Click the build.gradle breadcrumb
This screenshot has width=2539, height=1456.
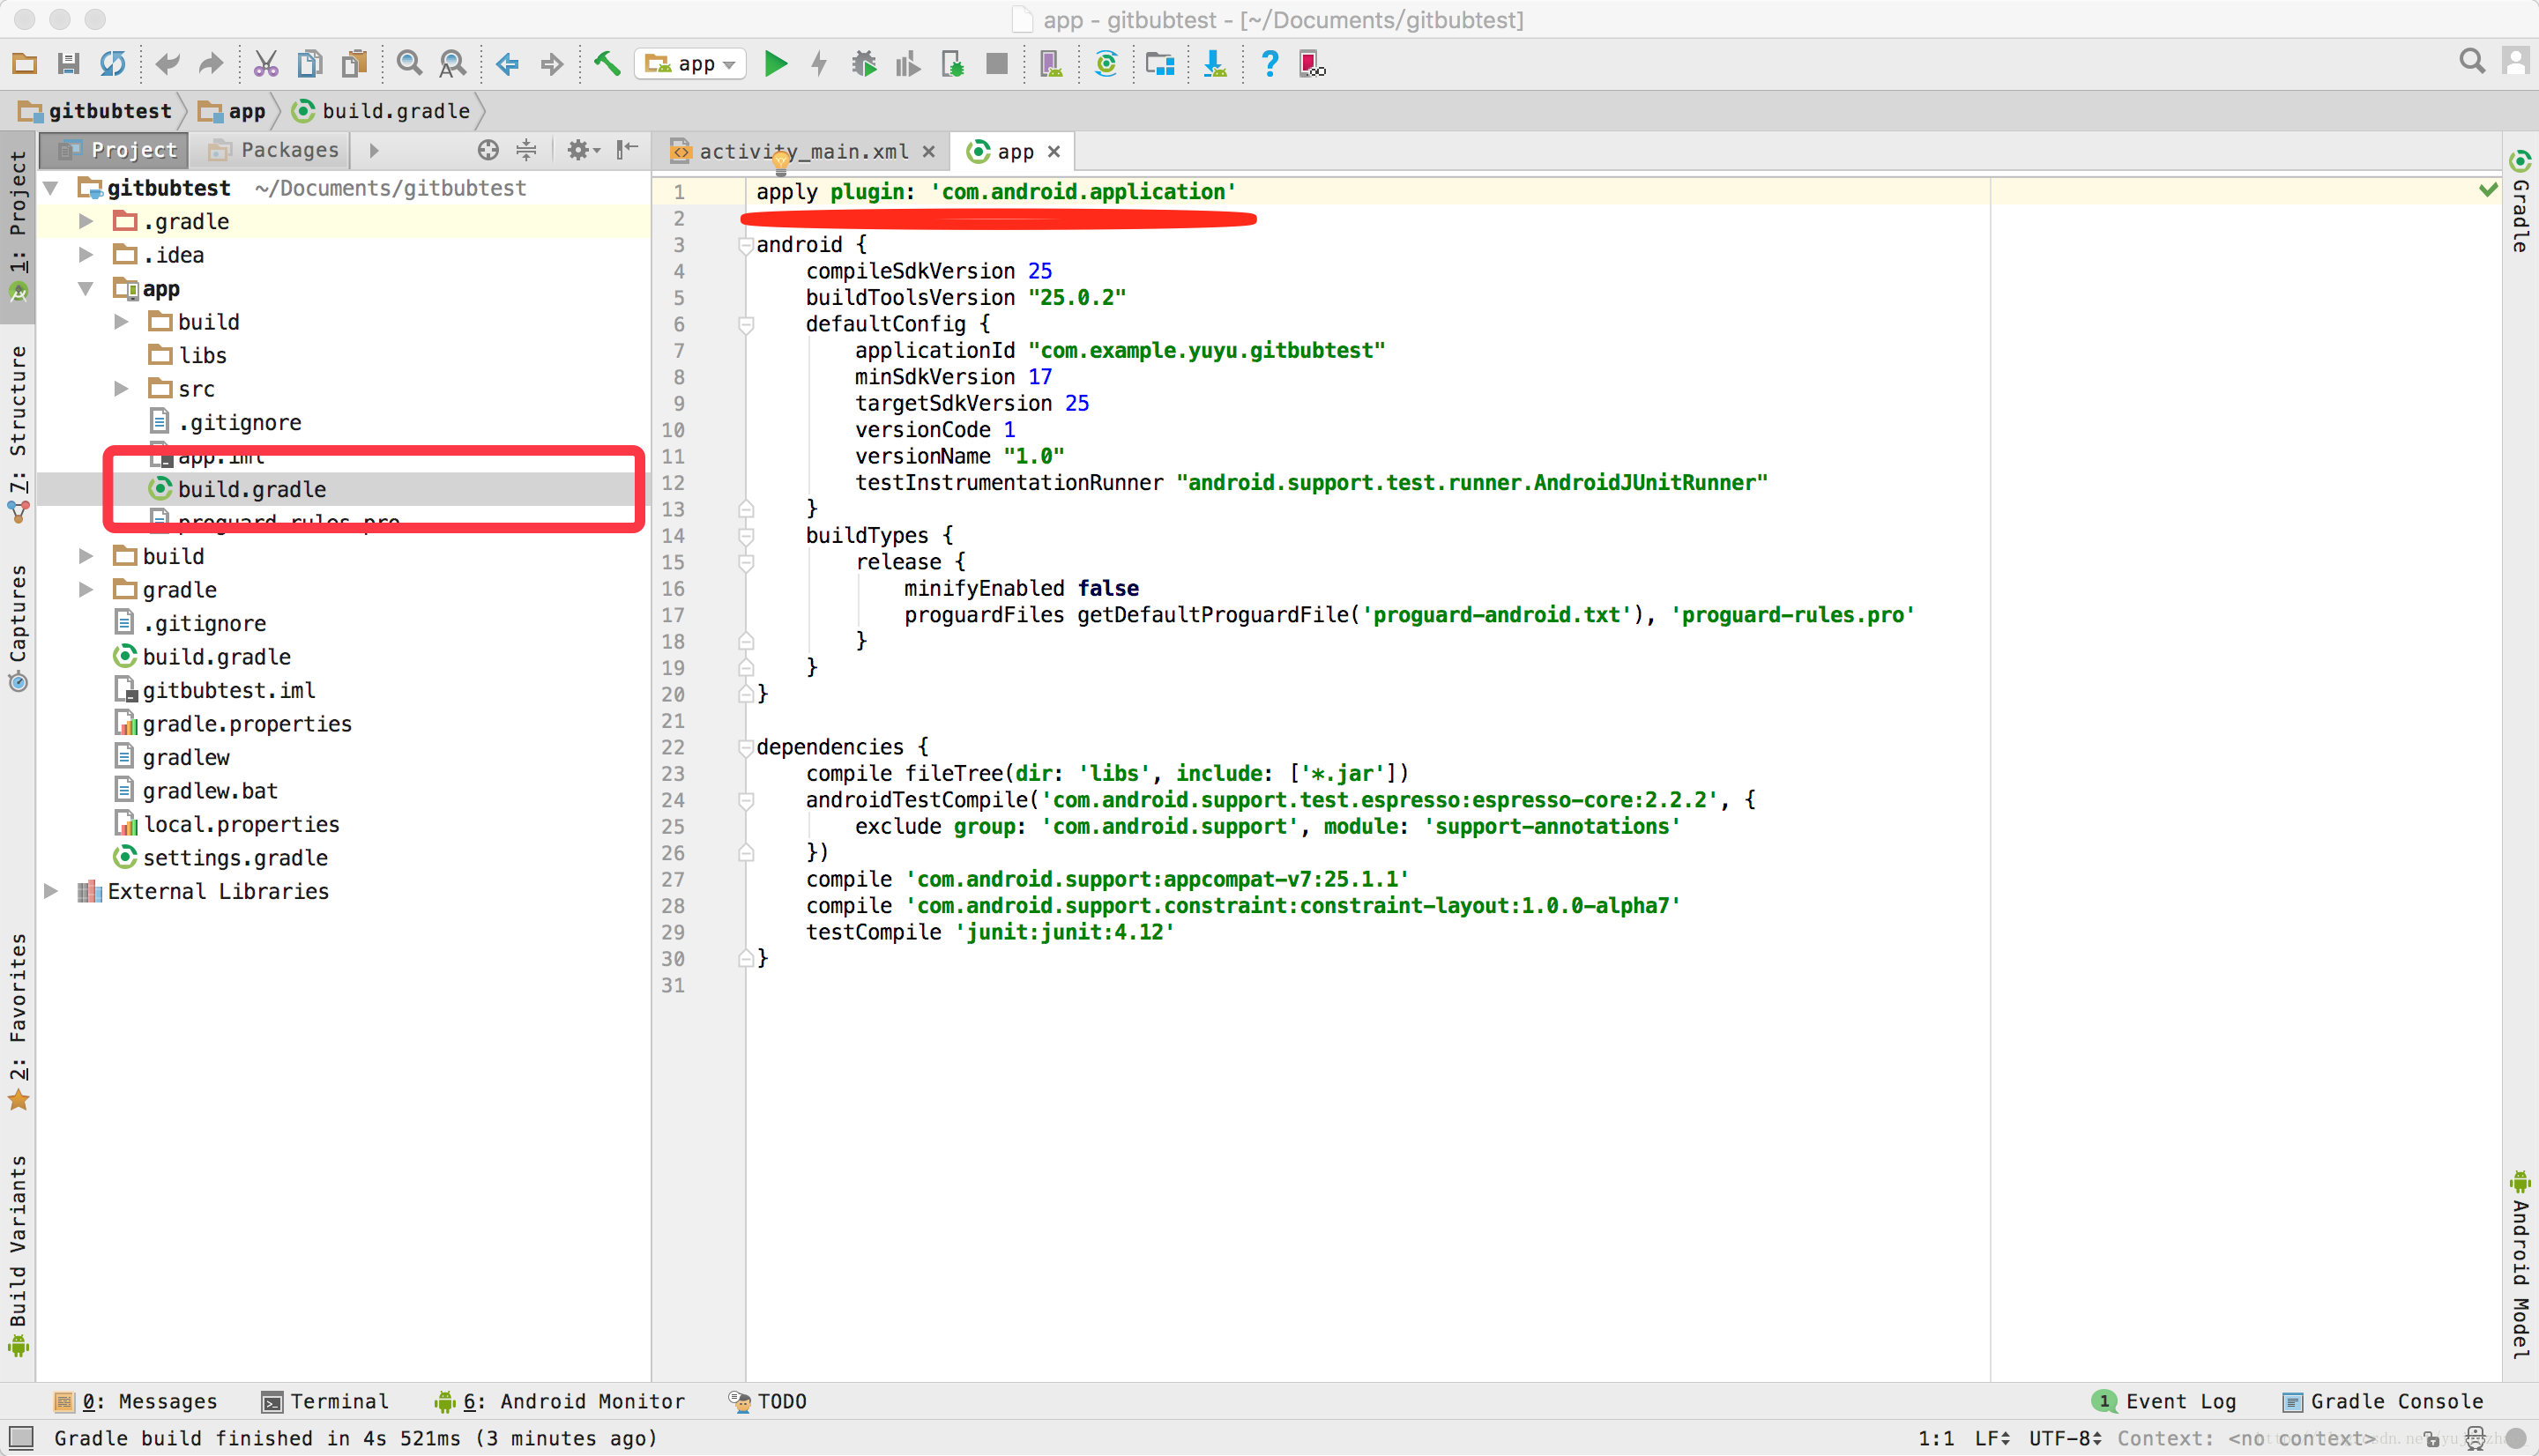click(381, 111)
